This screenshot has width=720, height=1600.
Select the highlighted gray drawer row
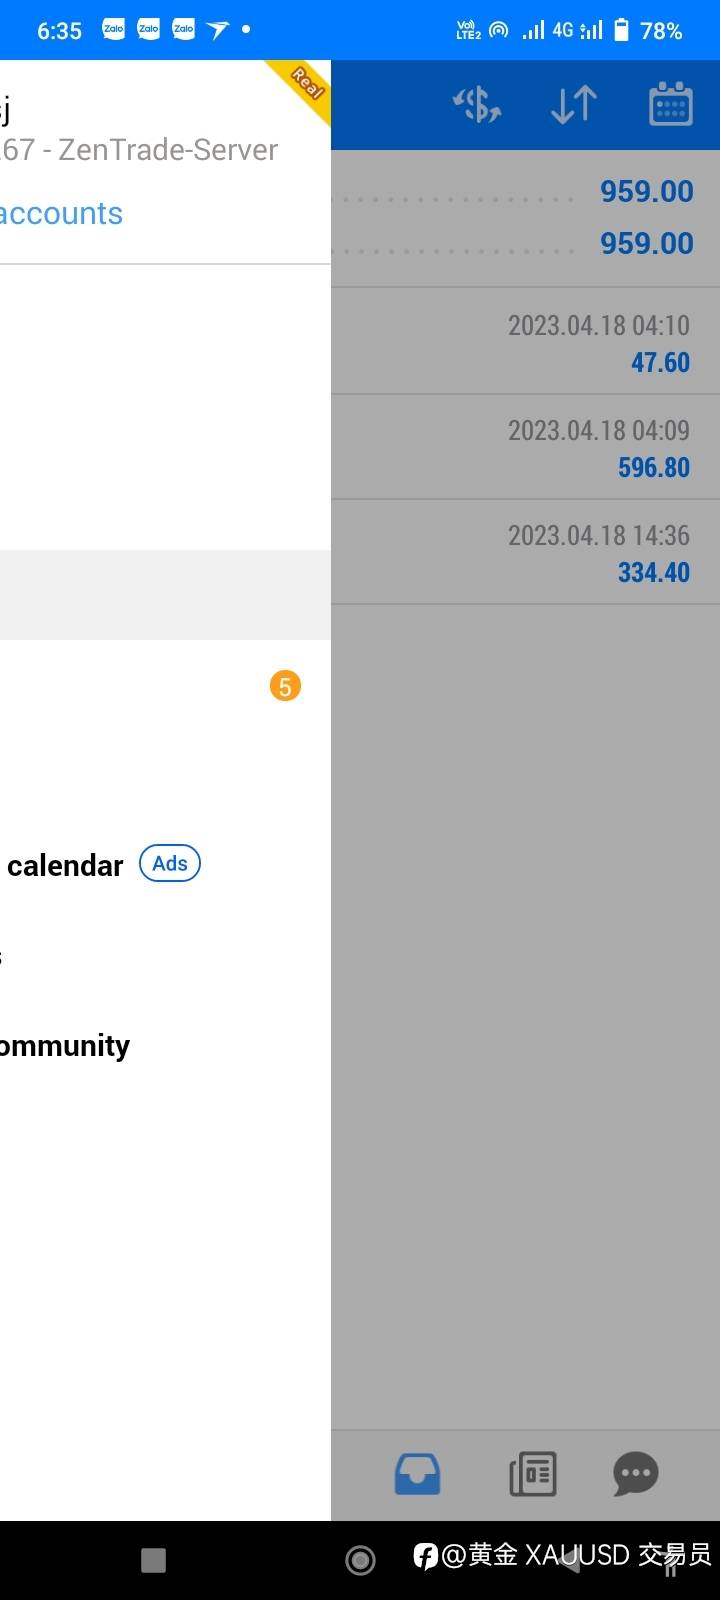(x=165, y=594)
